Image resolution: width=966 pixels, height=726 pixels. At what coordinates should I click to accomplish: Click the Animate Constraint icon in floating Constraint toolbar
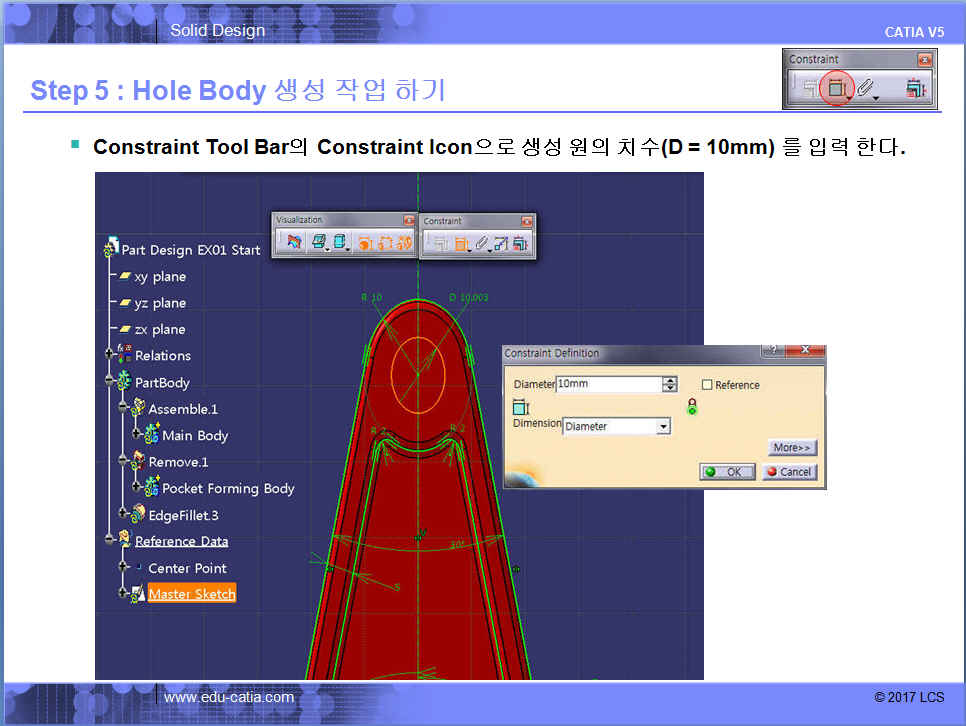[502, 243]
